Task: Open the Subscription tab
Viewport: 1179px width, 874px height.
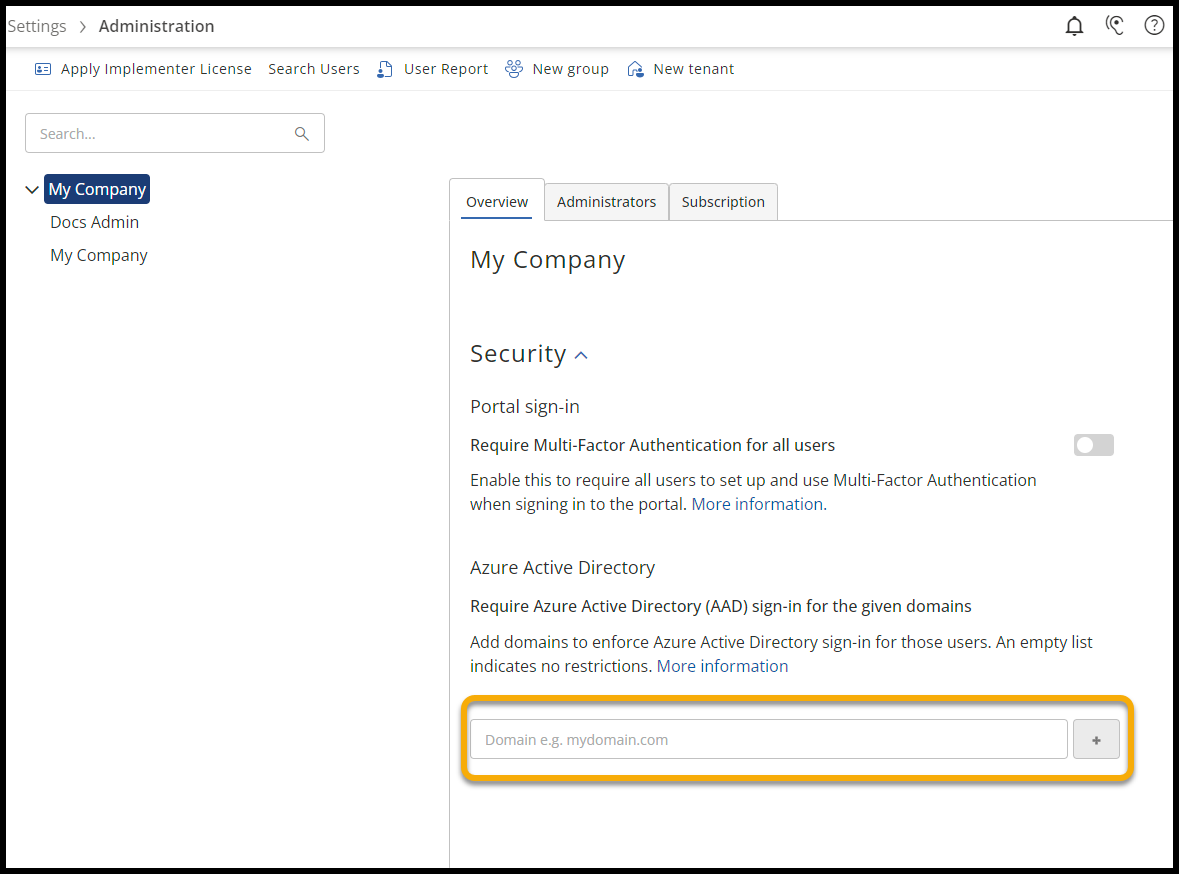Action: [723, 202]
